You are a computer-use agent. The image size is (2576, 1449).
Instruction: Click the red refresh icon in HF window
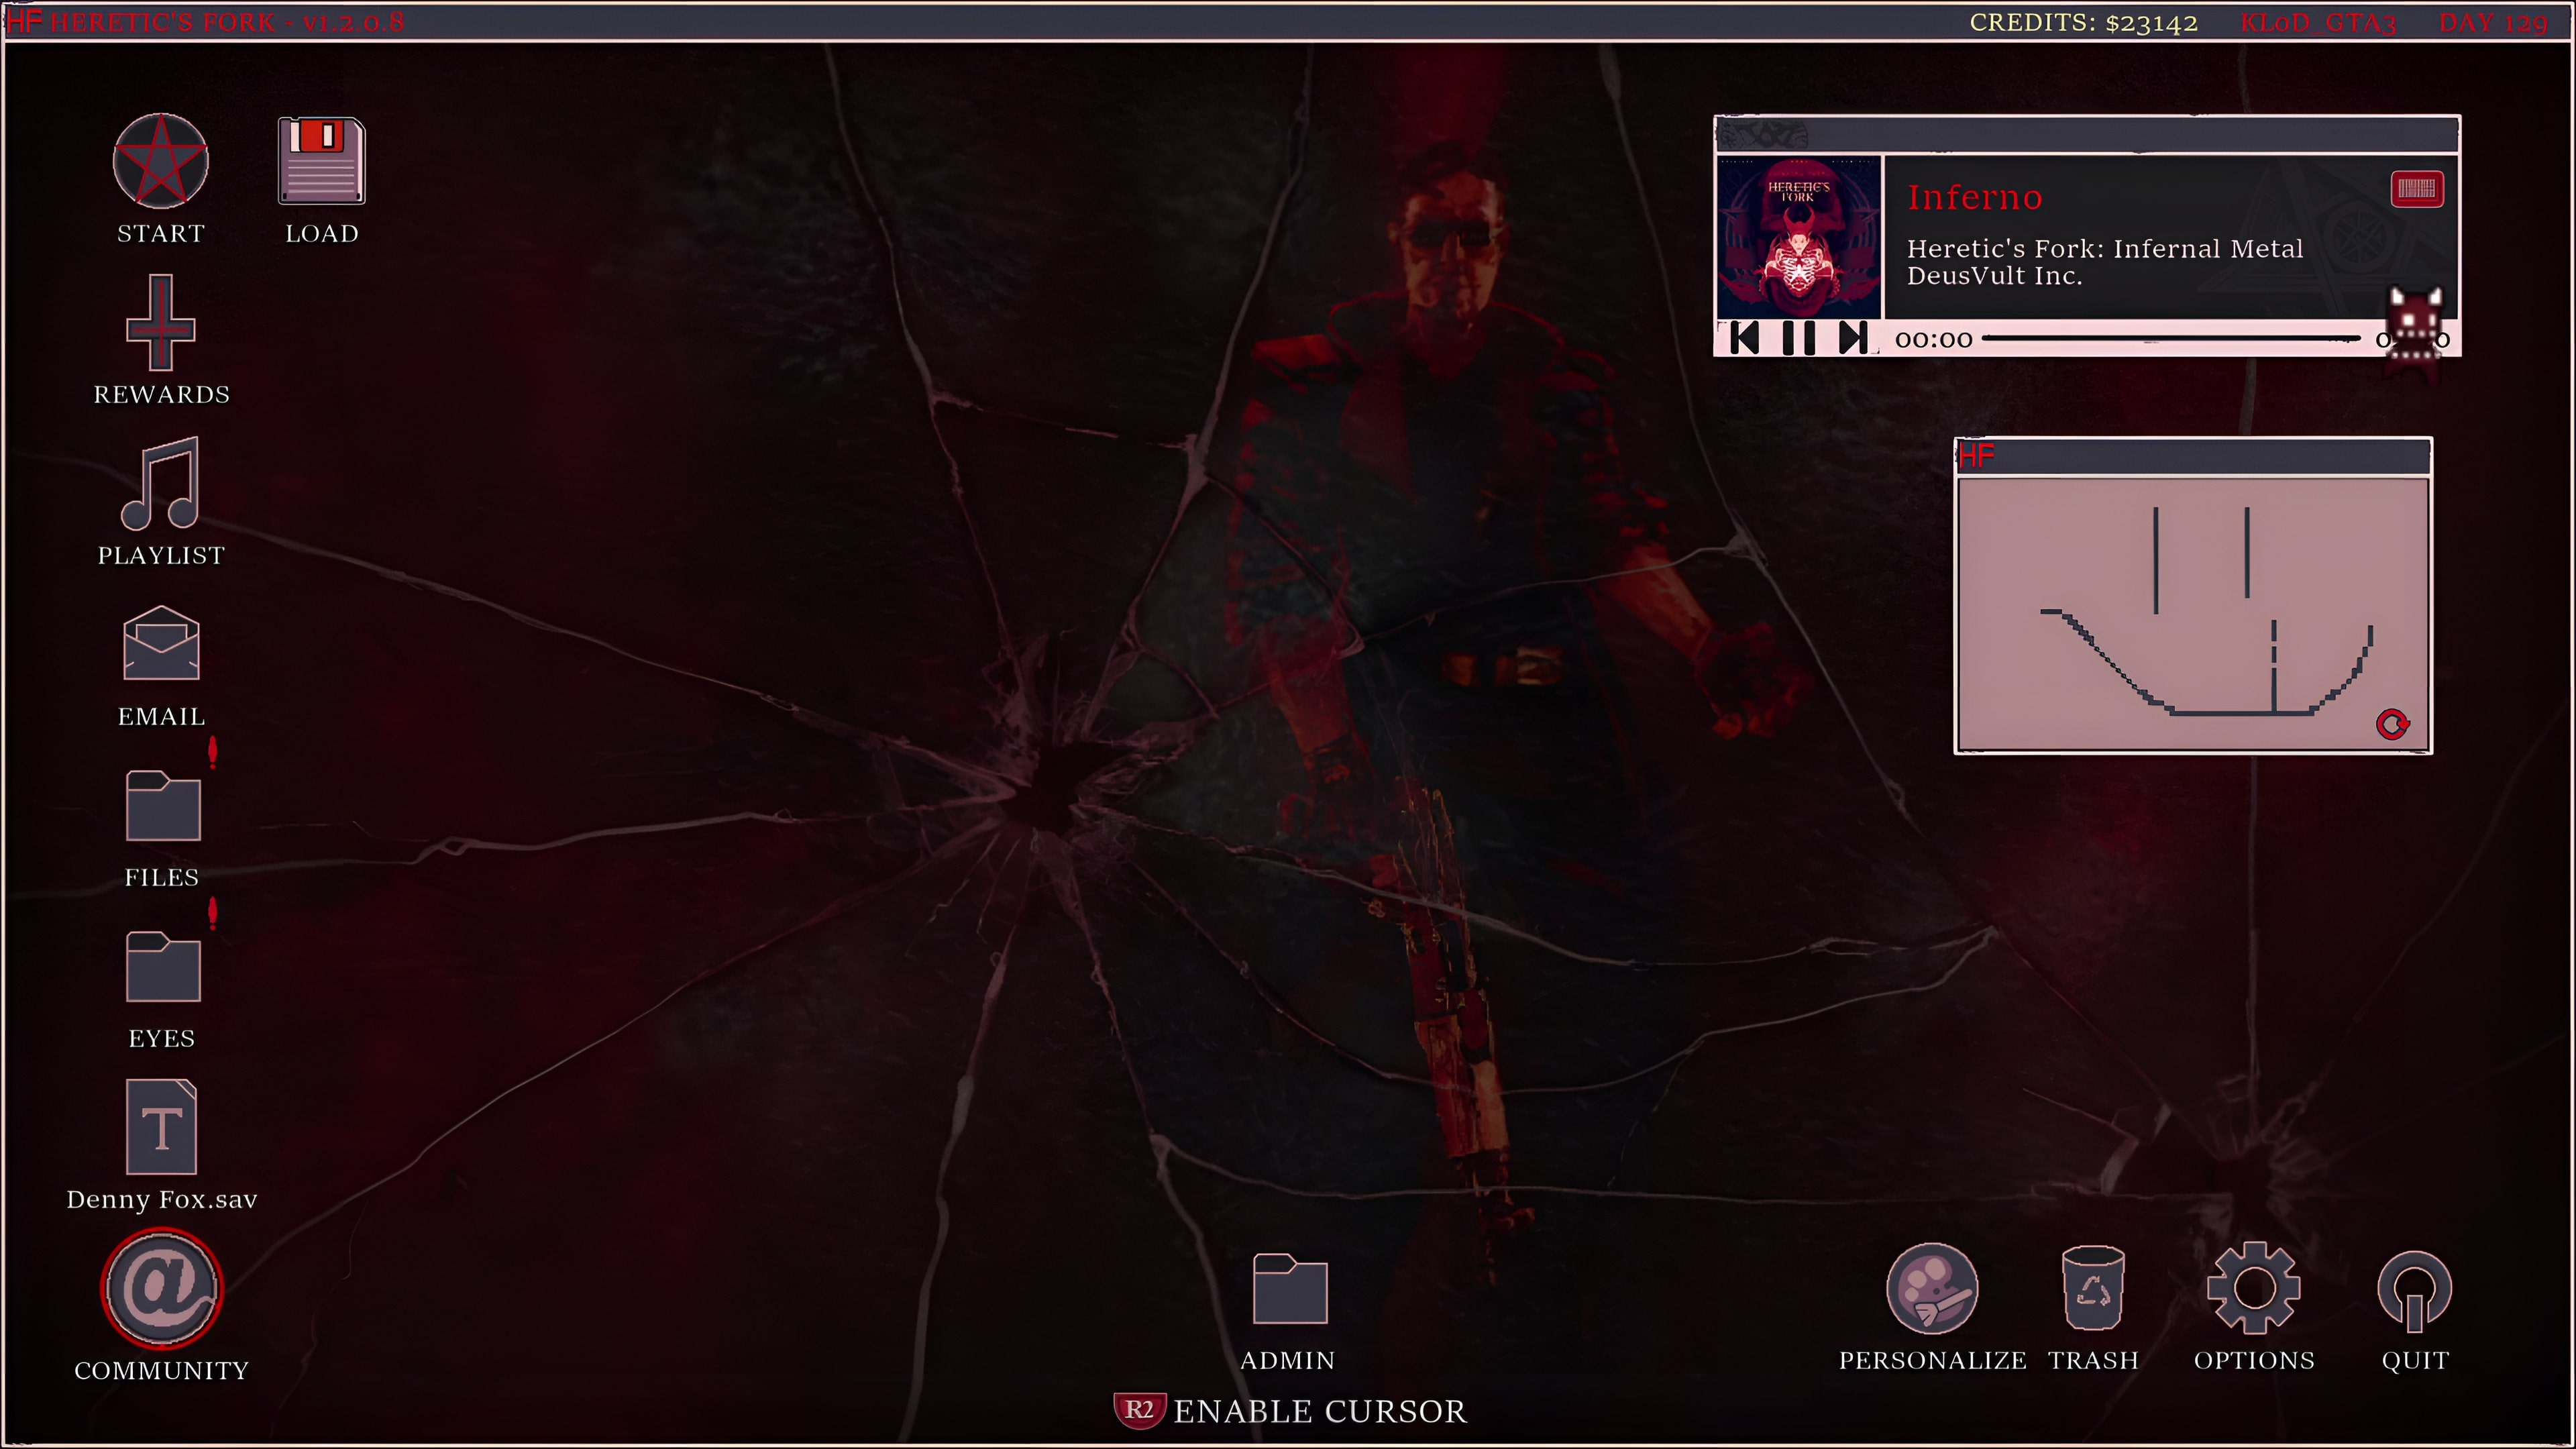click(x=2392, y=724)
